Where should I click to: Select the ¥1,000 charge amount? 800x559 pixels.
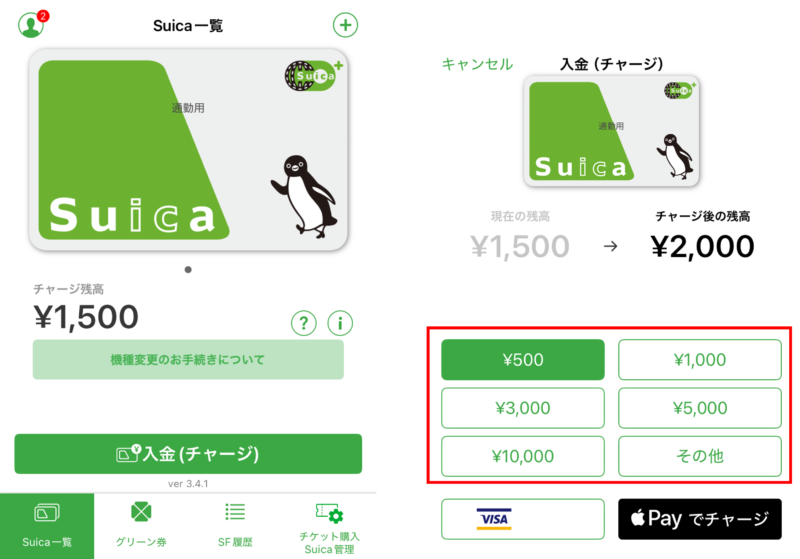tap(700, 360)
